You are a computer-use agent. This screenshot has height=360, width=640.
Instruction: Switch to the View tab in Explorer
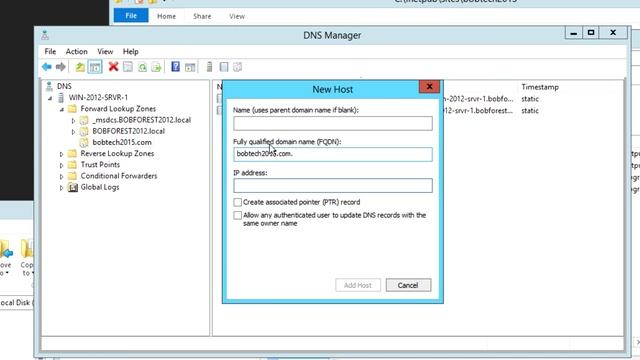pyautogui.click(x=237, y=16)
